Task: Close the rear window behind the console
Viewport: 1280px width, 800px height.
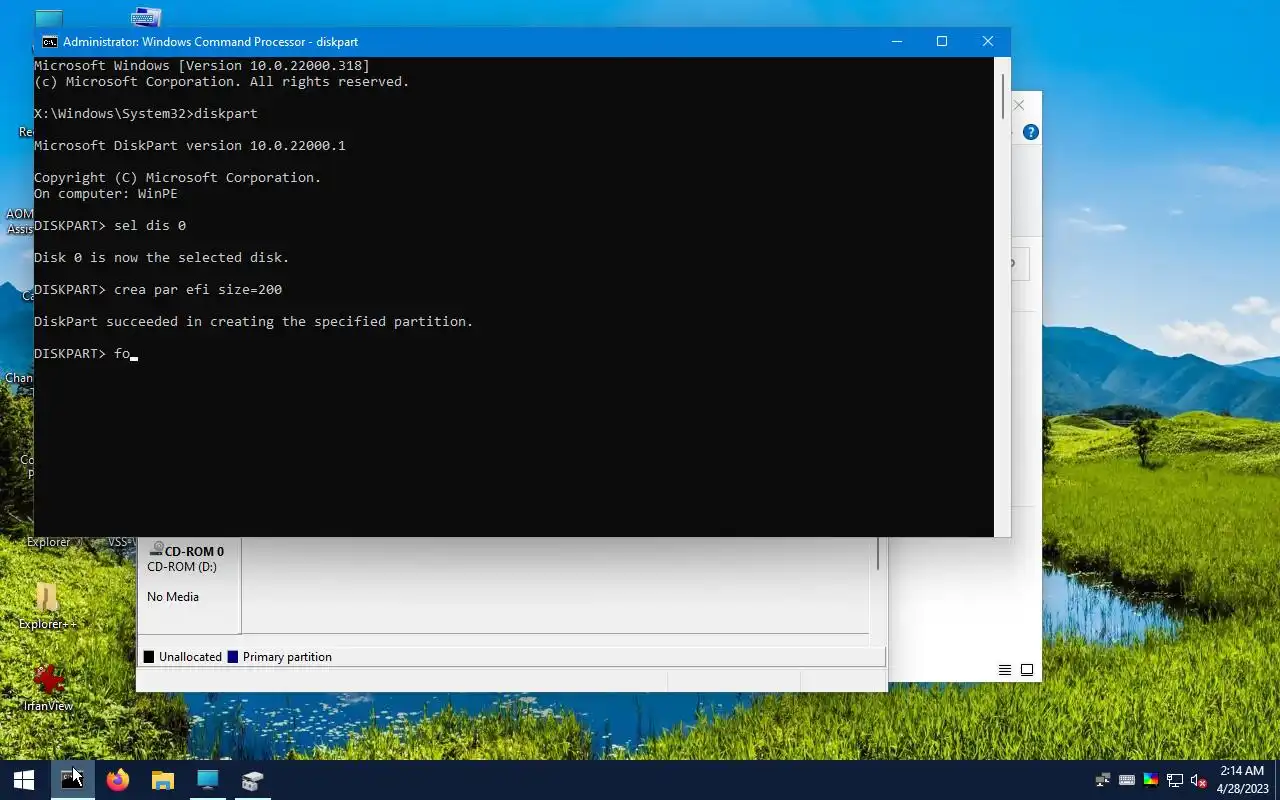Action: point(1019,105)
